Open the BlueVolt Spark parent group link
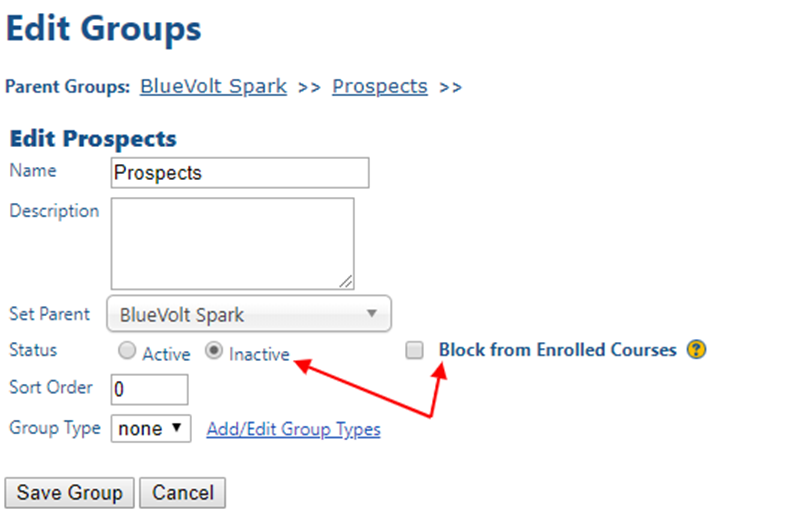This screenshot has width=805, height=519. pos(213,86)
